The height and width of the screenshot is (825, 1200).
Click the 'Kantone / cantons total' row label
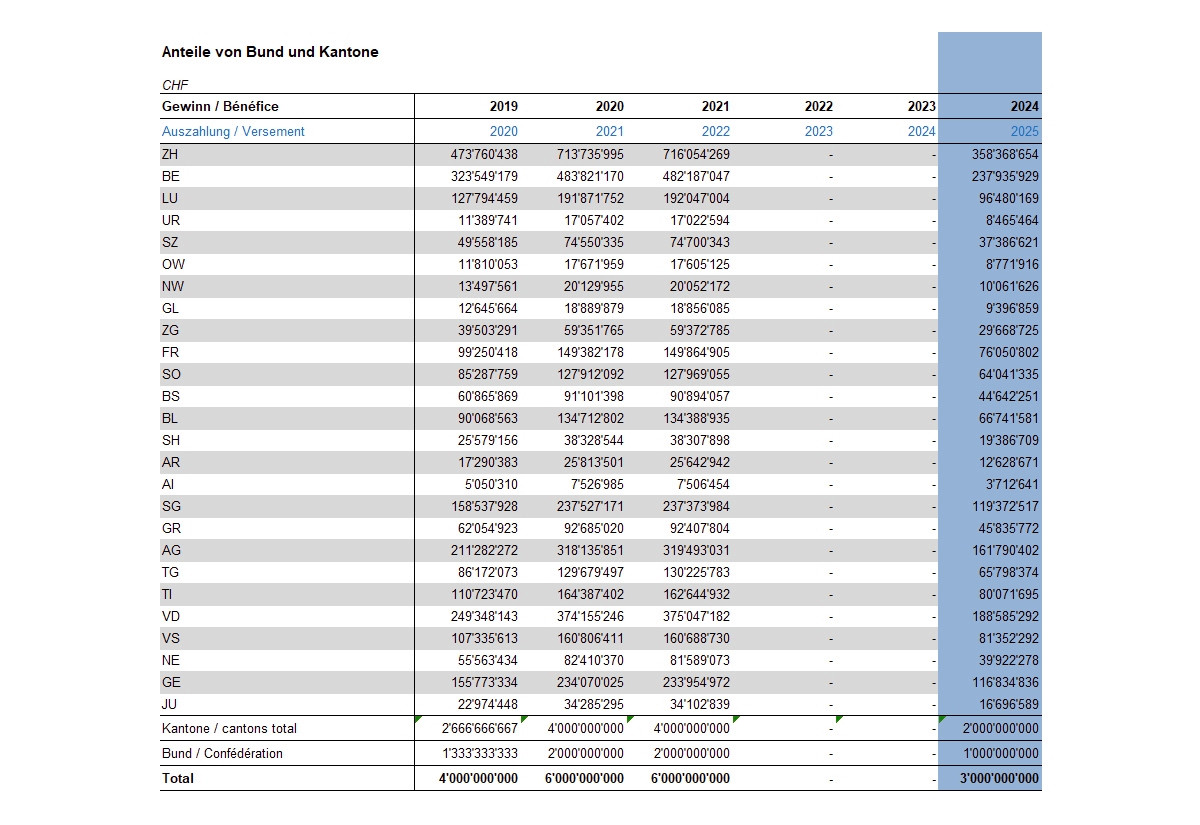click(x=229, y=729)
